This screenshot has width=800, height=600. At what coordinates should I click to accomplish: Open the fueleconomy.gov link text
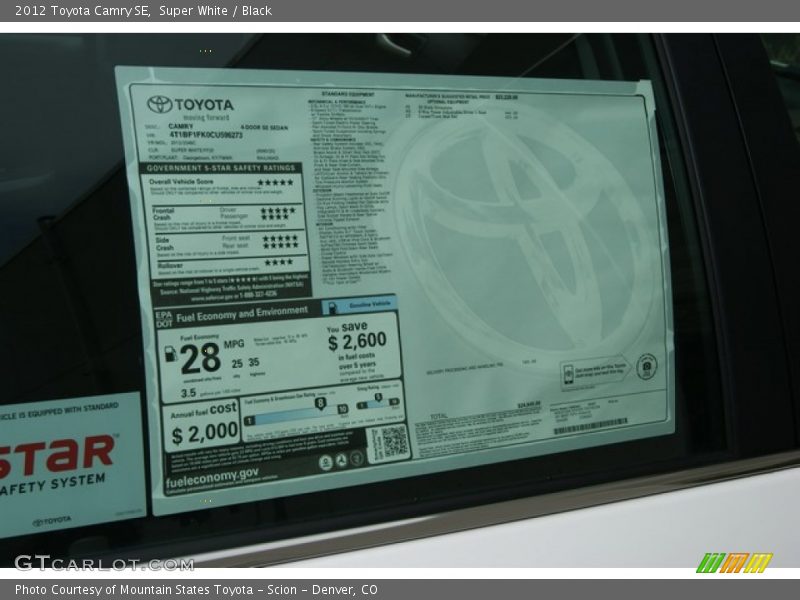[212, 474]
